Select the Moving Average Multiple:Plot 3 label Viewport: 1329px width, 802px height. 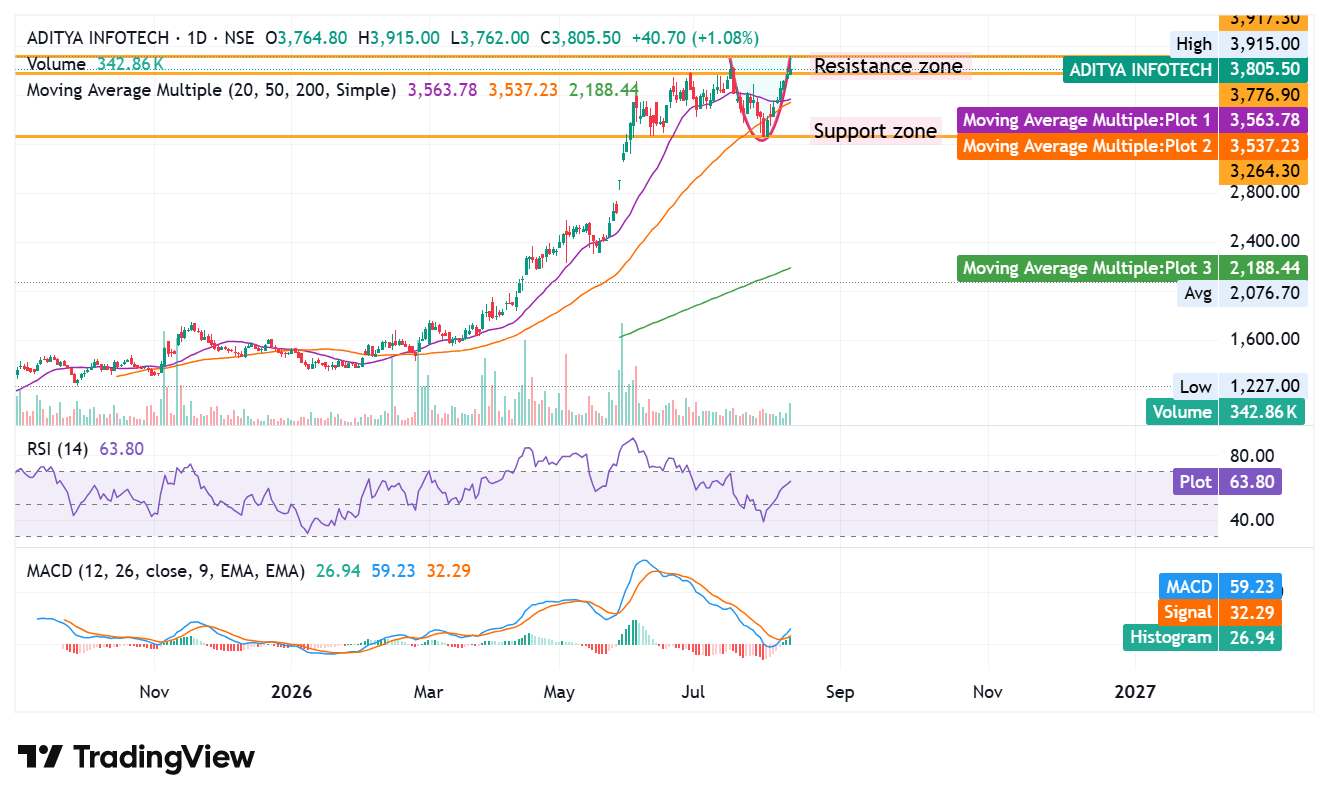(x=1087, y=268)
